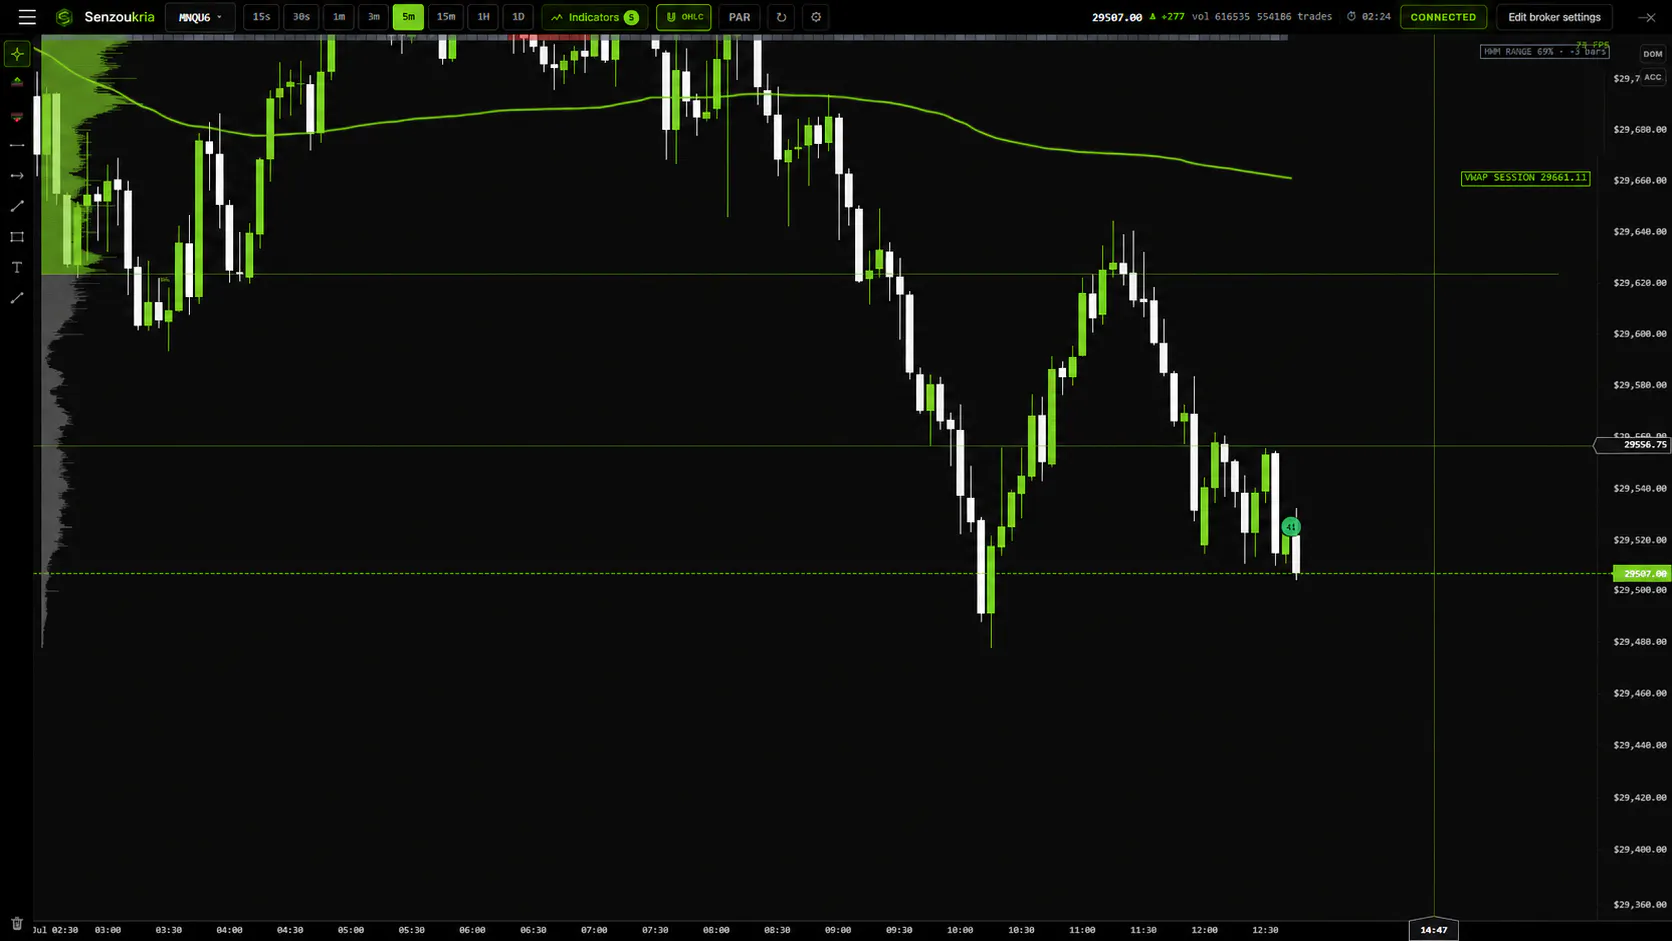Click the Senzoukria logo icon
Viewport: 1672px width, 941px height.
coord(64,17)
